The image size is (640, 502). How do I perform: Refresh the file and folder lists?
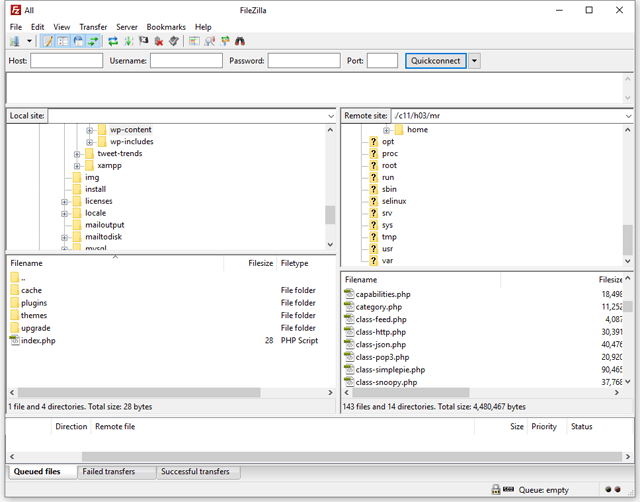113,41
